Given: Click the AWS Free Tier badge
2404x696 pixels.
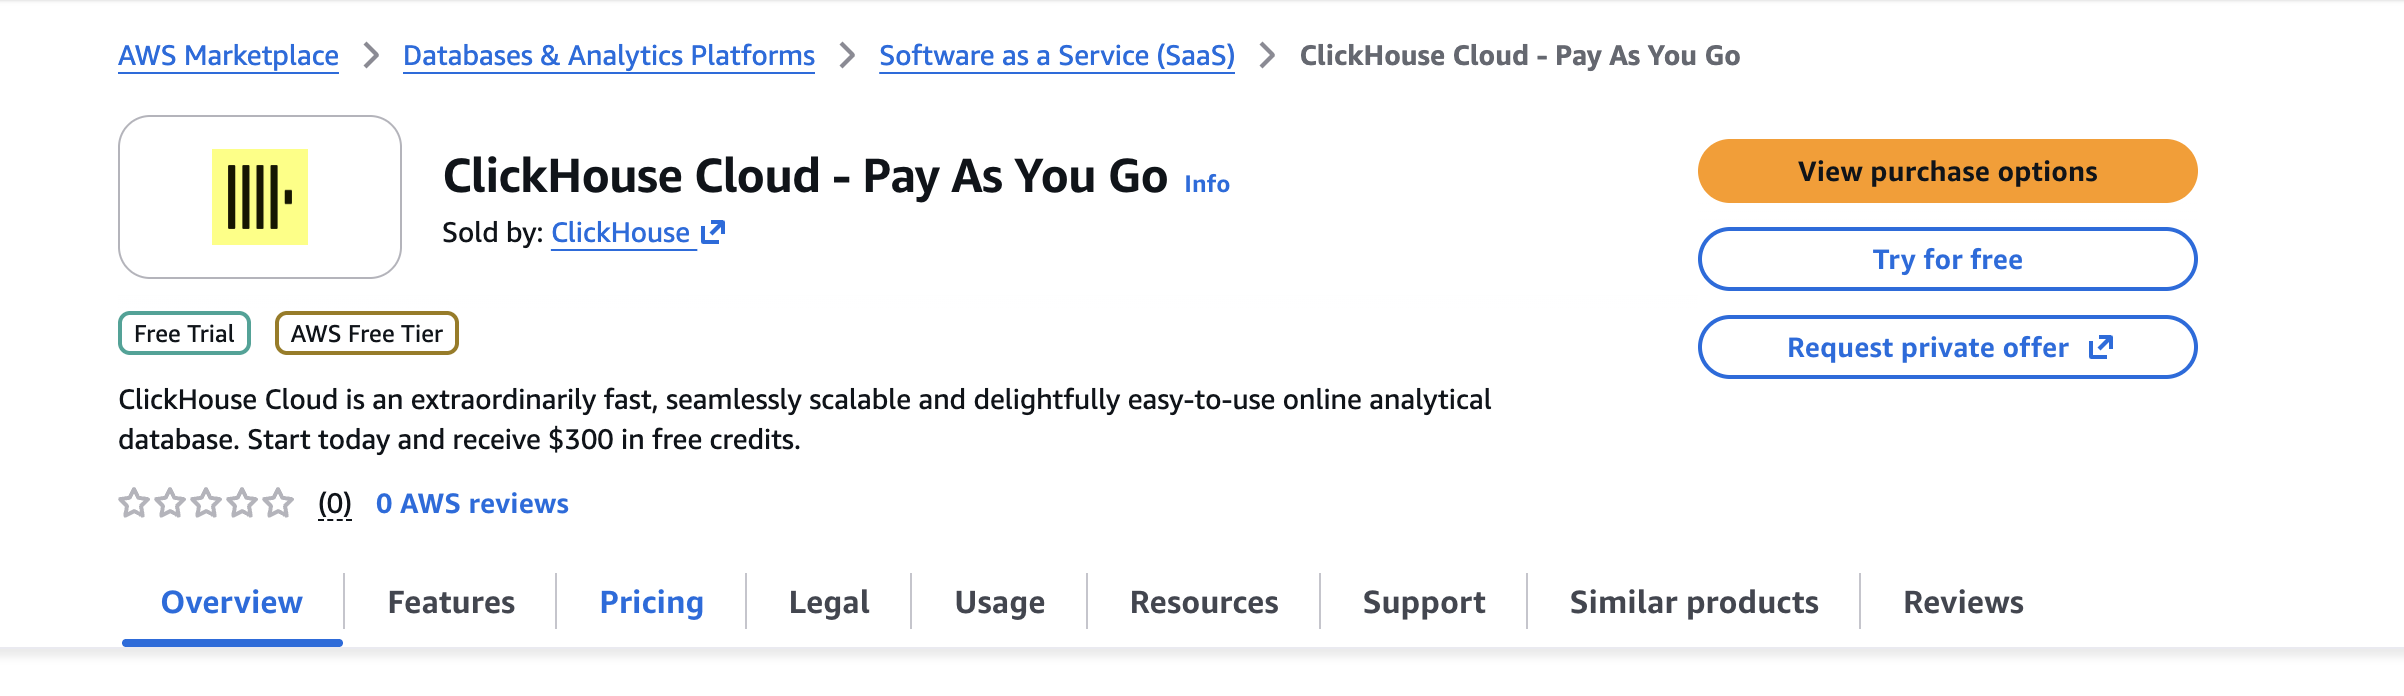Looking at the screenshot, I should (366, 333).
